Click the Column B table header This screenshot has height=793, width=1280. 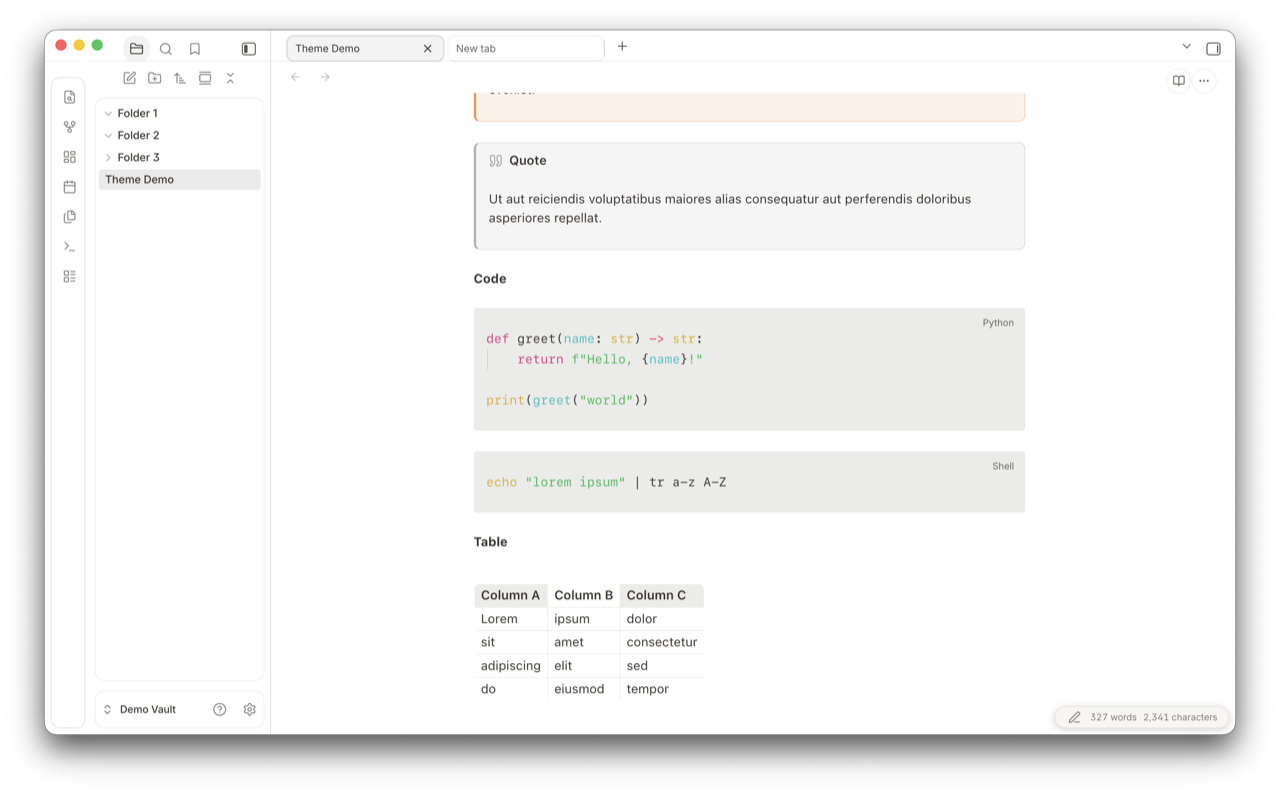point(583,595)
